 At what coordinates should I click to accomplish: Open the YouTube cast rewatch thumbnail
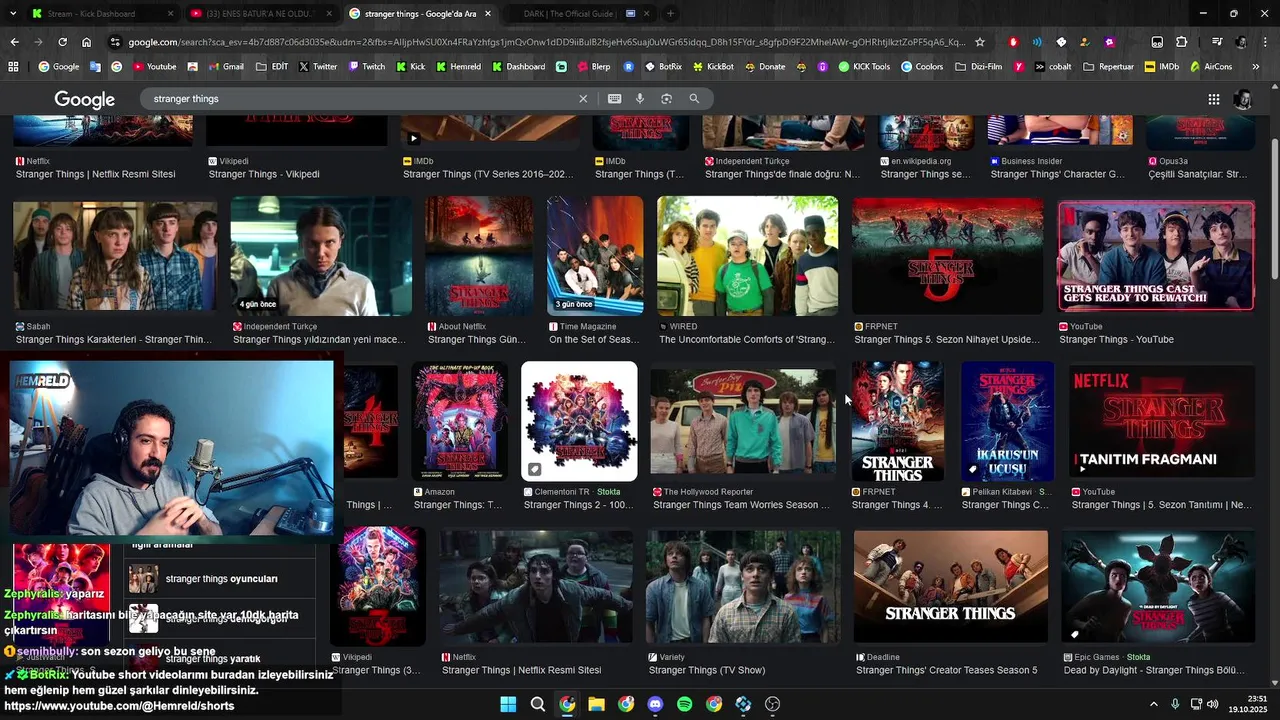pos(1156,256)
